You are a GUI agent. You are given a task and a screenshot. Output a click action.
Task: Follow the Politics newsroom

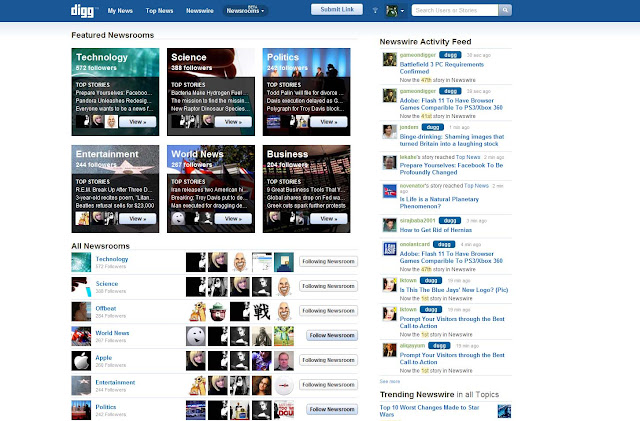pyautogui.click(x=332, y=409)
